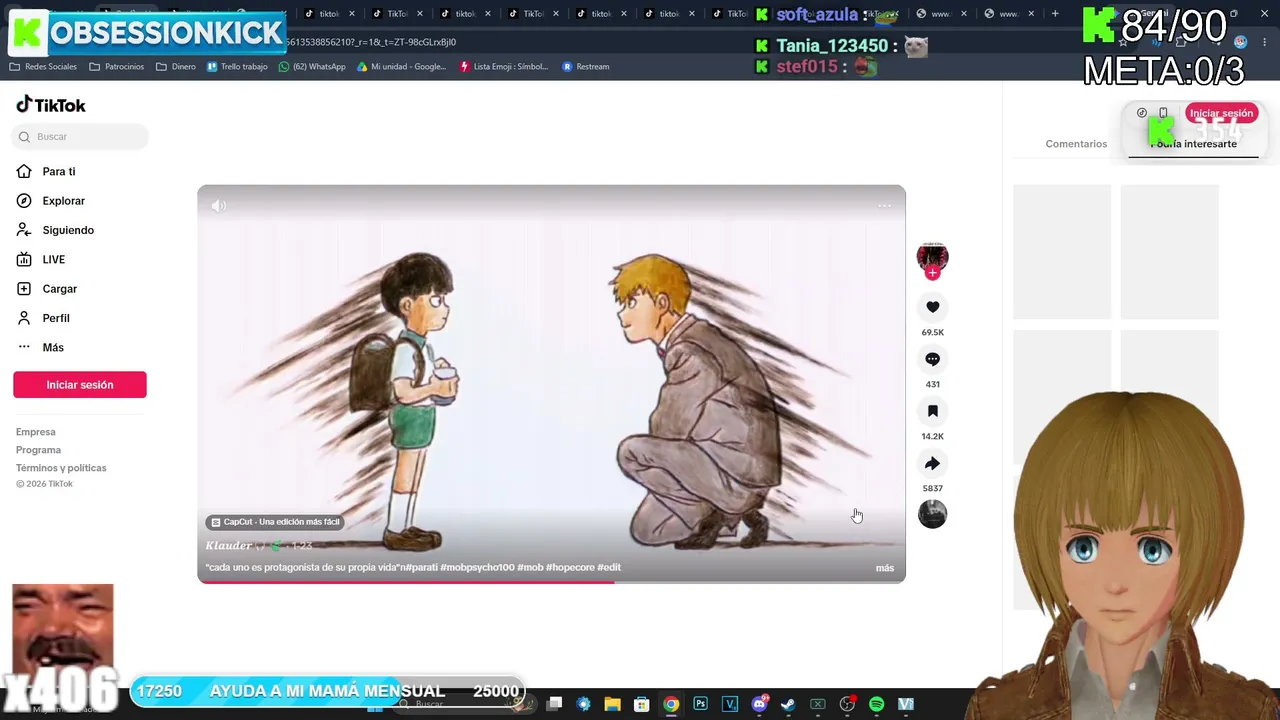
Task: Like the video with the heart icon
Action: click(932, 307)
